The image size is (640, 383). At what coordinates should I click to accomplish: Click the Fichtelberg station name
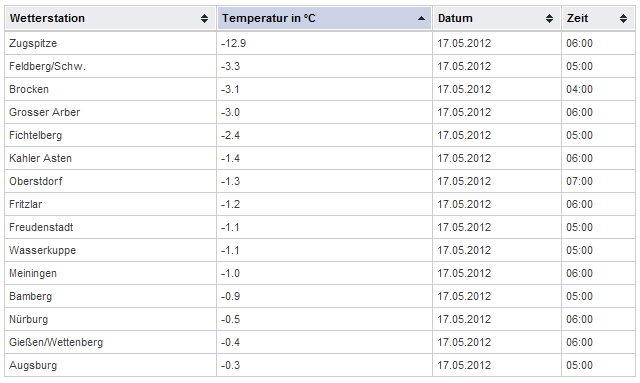(36, 136)
